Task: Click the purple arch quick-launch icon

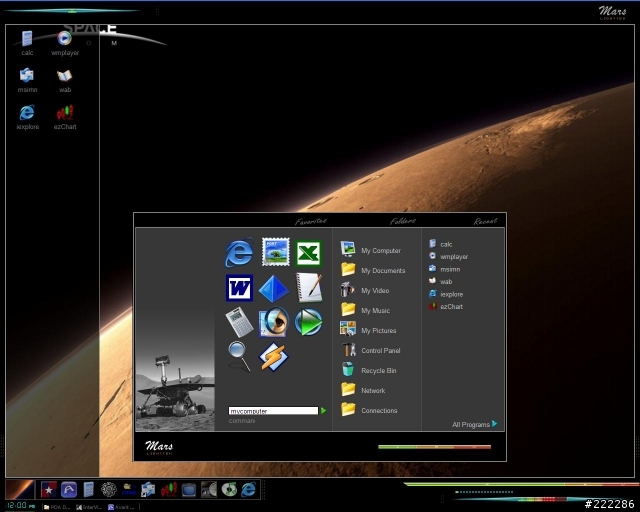Action: [x=69, y=490]
